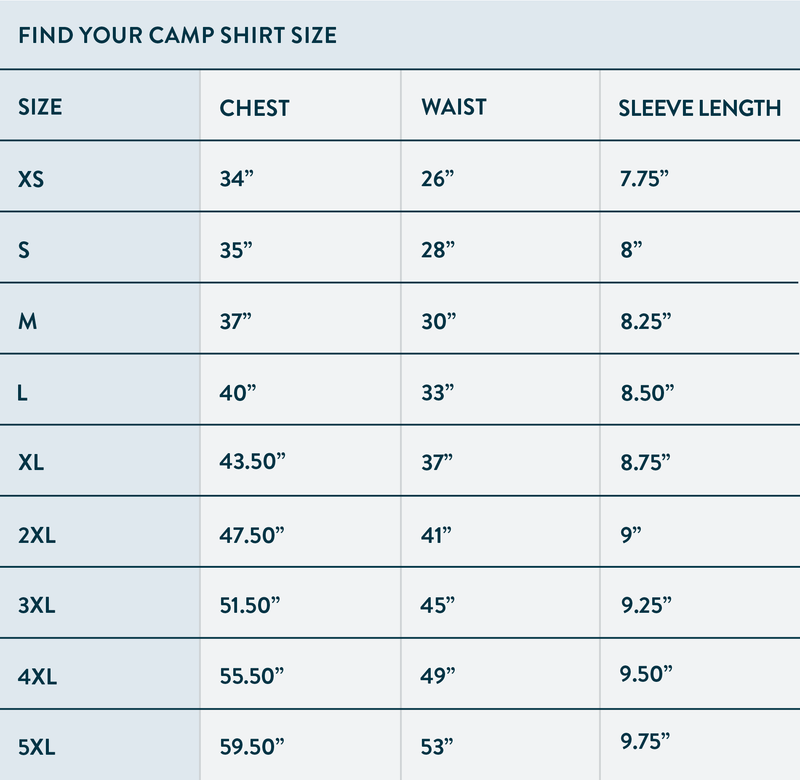The image size is (800, 780).
Task: Click the 33" waist measurement
Action: (x=438, y=392)
